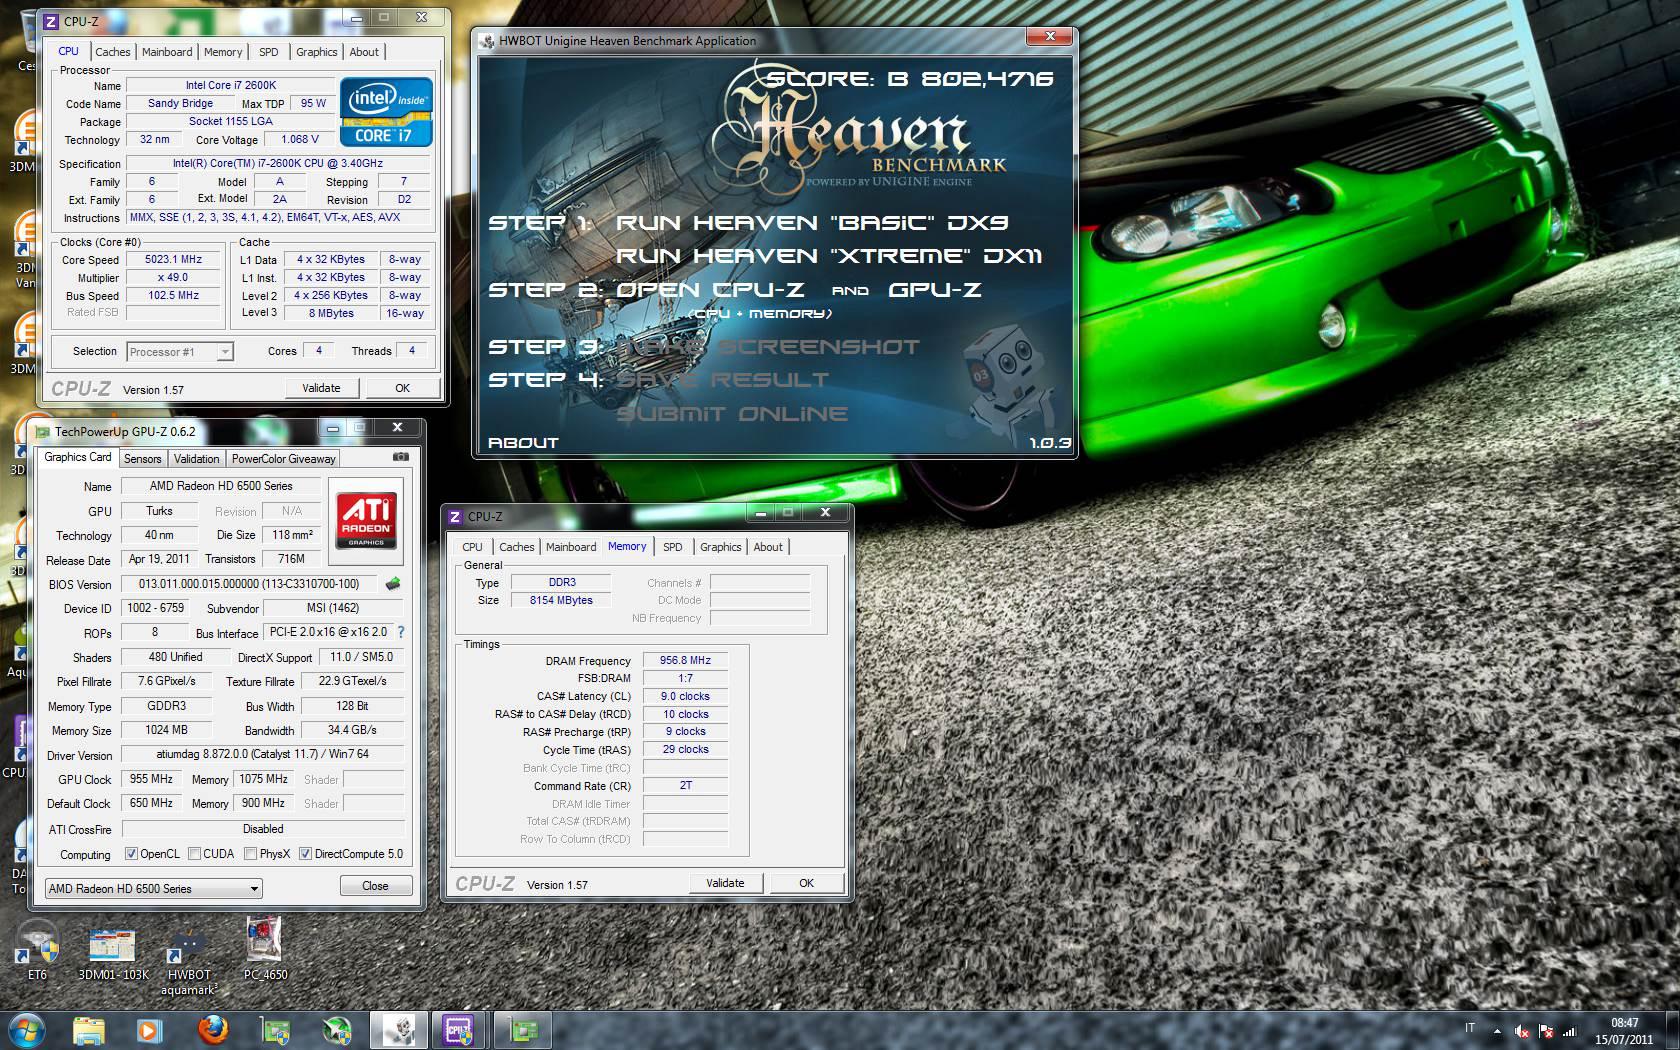
Task: Switch to the Mainboard tab in top CPU-Z
Action: coord(167,52)
